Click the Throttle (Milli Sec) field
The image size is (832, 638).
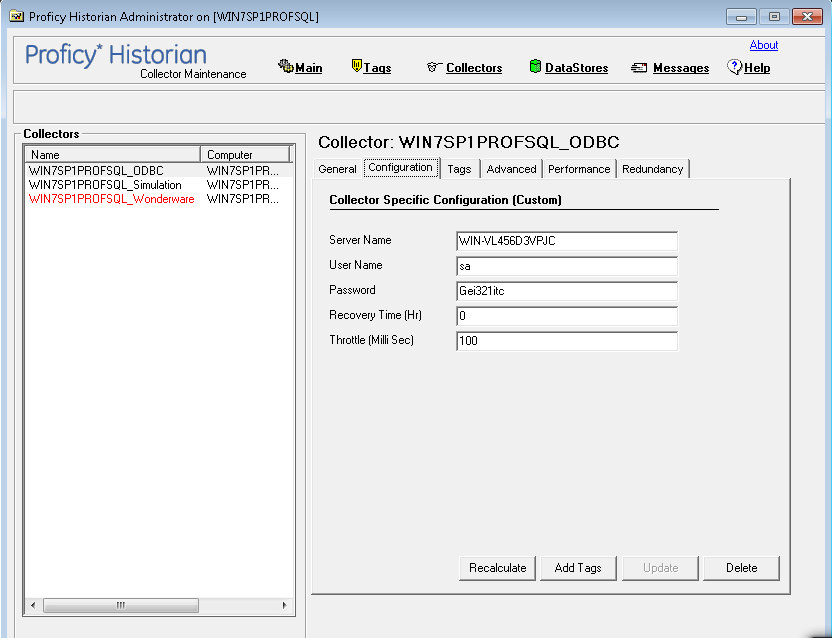pos(567,341)
